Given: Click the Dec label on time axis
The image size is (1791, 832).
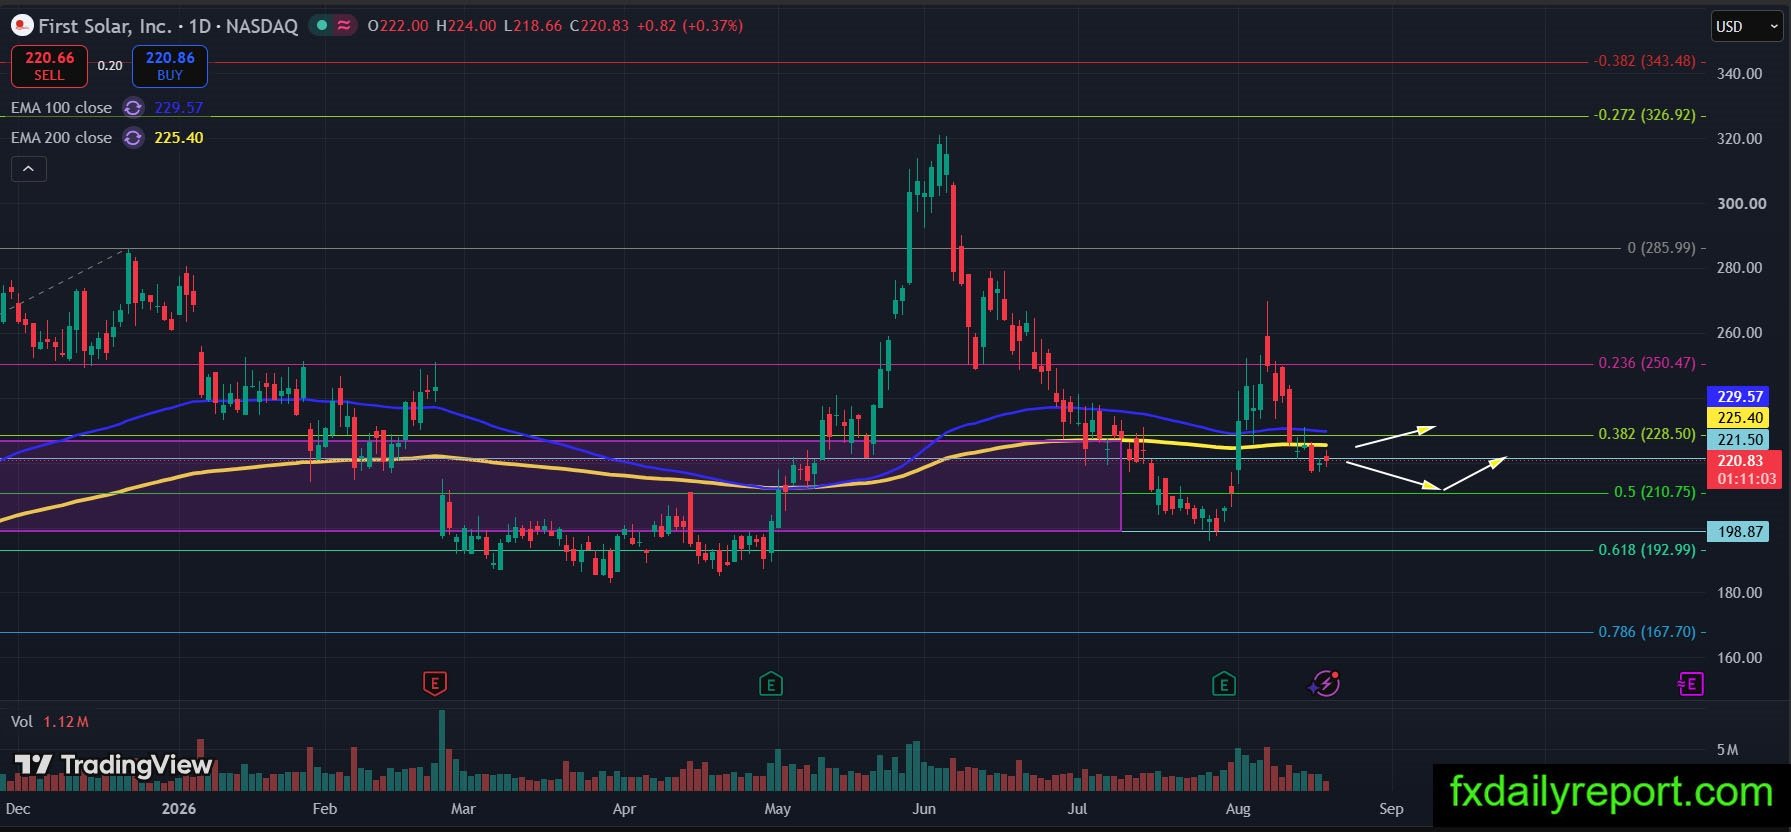Looking at the screenshot, I should point(18,809).
